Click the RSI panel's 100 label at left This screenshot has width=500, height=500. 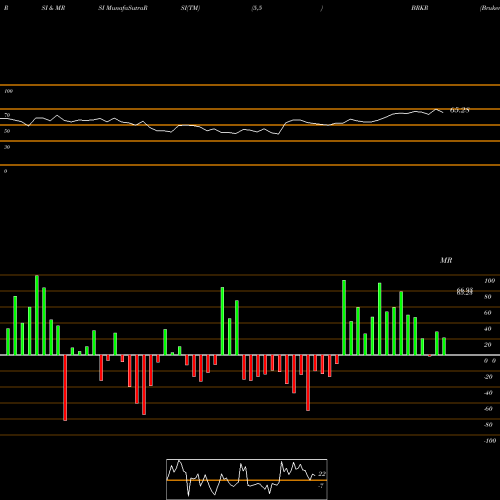[8, 91]
